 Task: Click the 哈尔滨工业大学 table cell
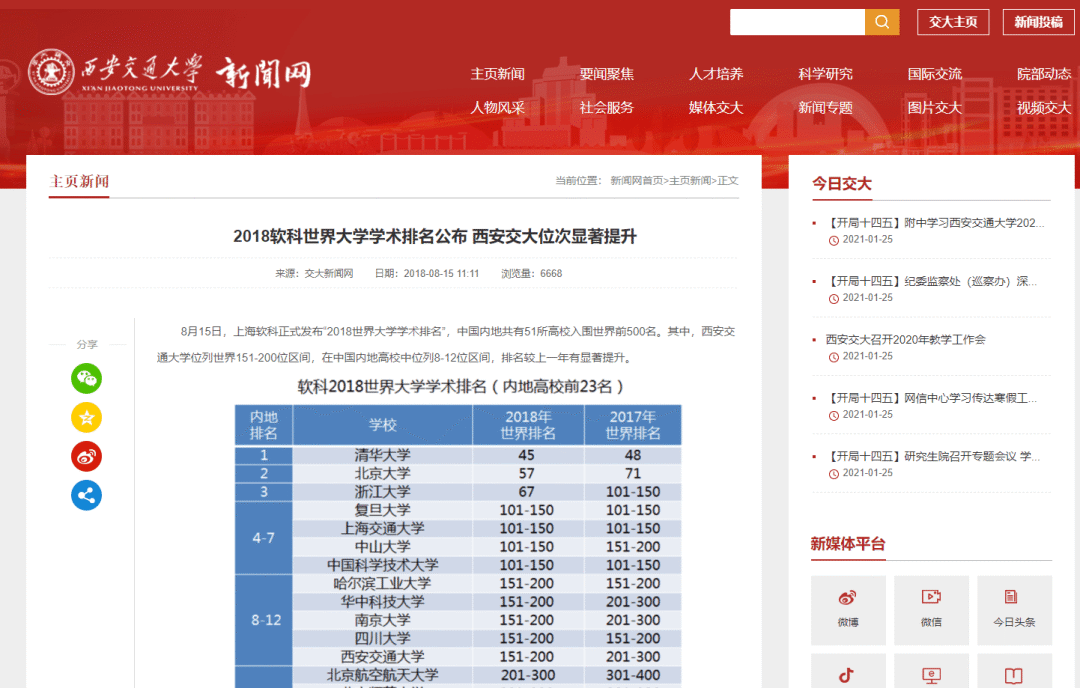pyautogui.click(x=382, y=583)
